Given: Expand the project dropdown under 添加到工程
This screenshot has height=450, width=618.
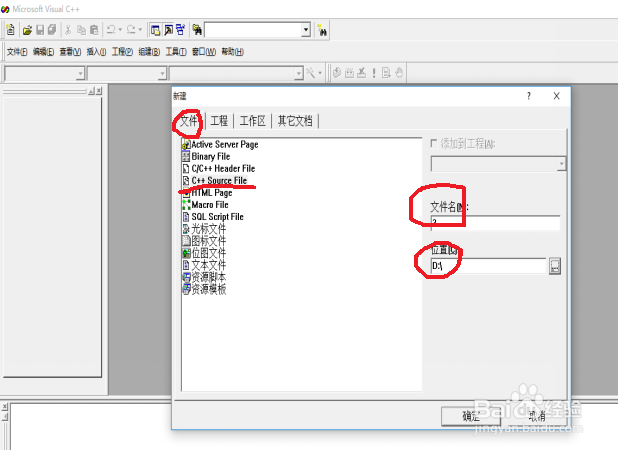Looking at the screenshot, I should click(x=561, y=164).
